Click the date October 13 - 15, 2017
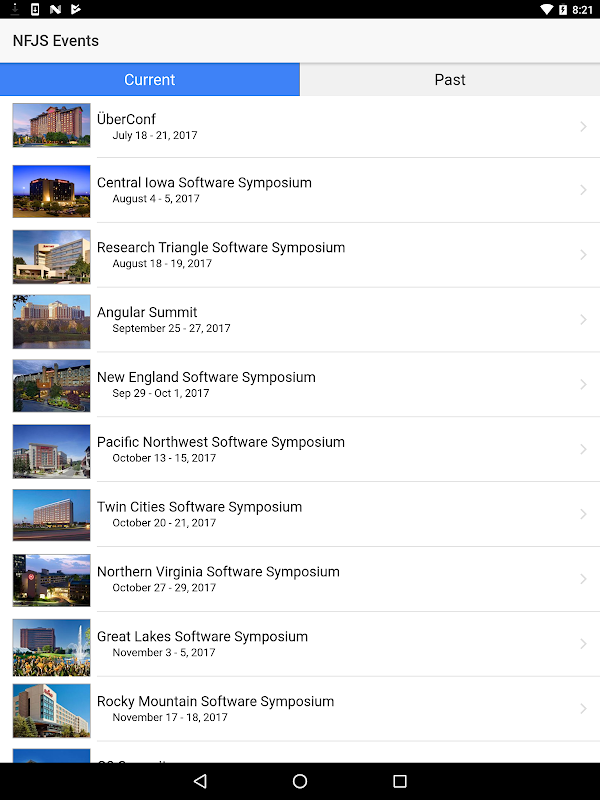 [x=164, y=458]
